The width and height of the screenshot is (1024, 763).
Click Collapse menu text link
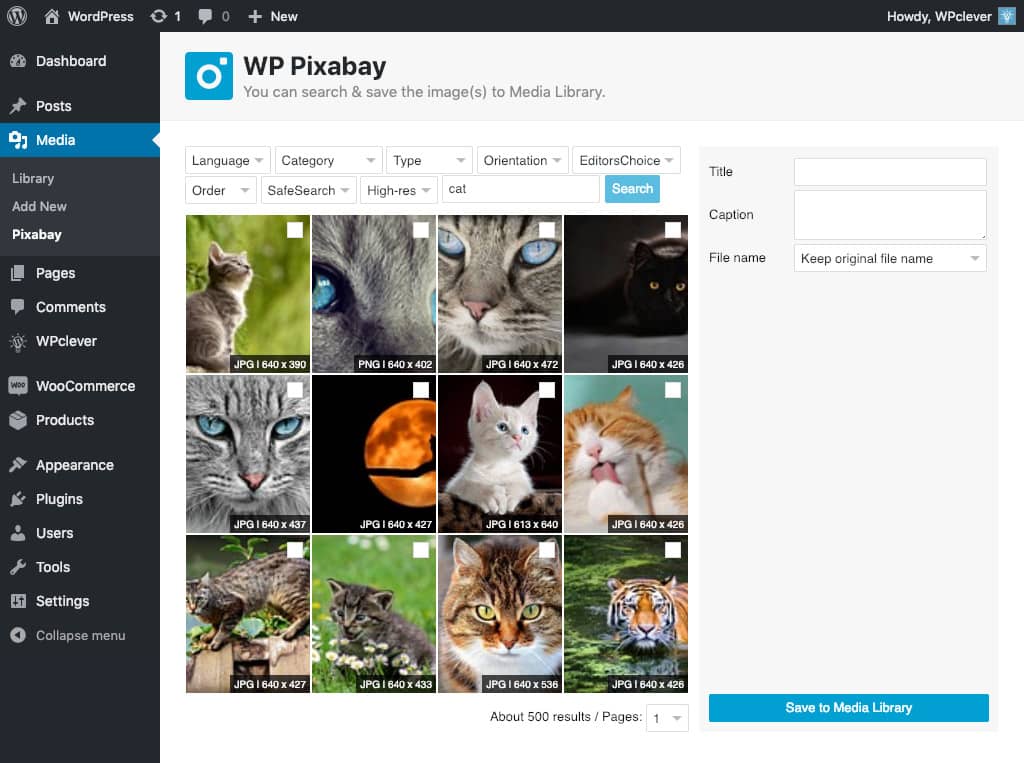(80, 635)
